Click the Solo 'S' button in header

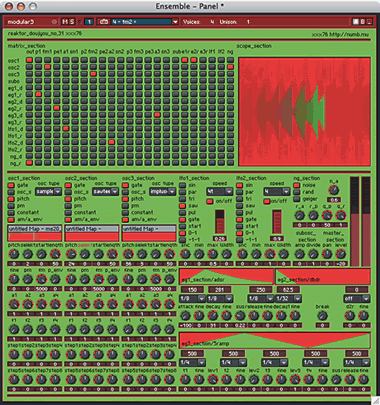[x=72, y=22]
